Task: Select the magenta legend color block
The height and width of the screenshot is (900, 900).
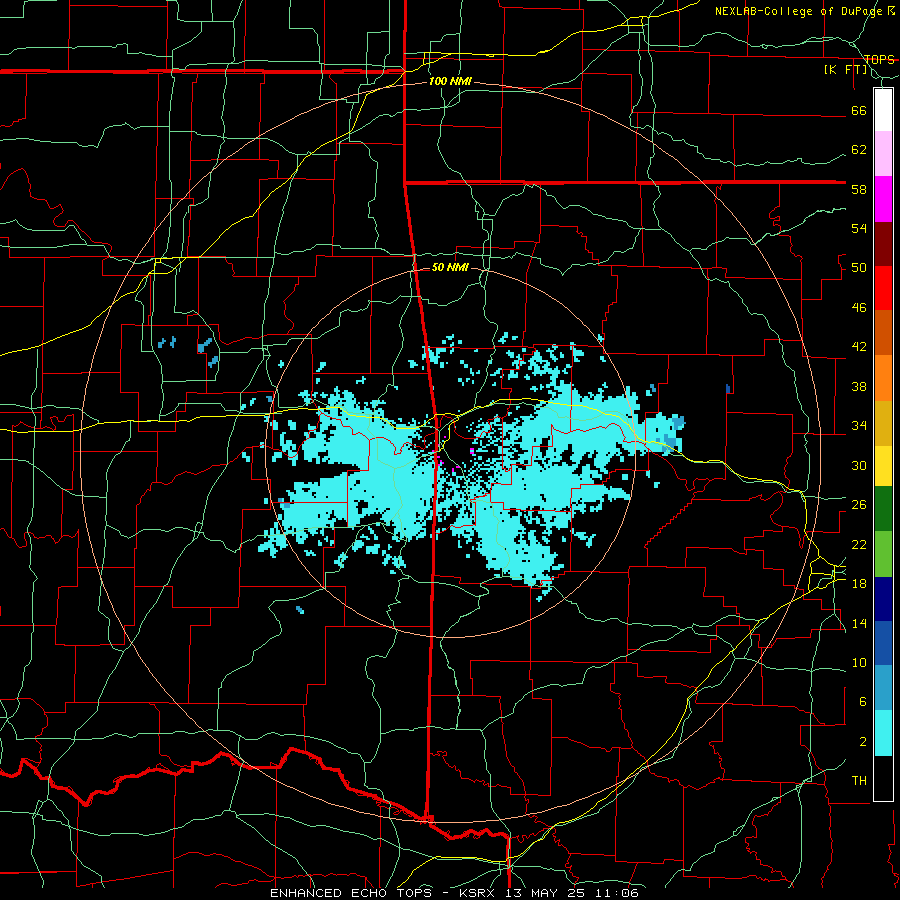Action: point(883,199)
